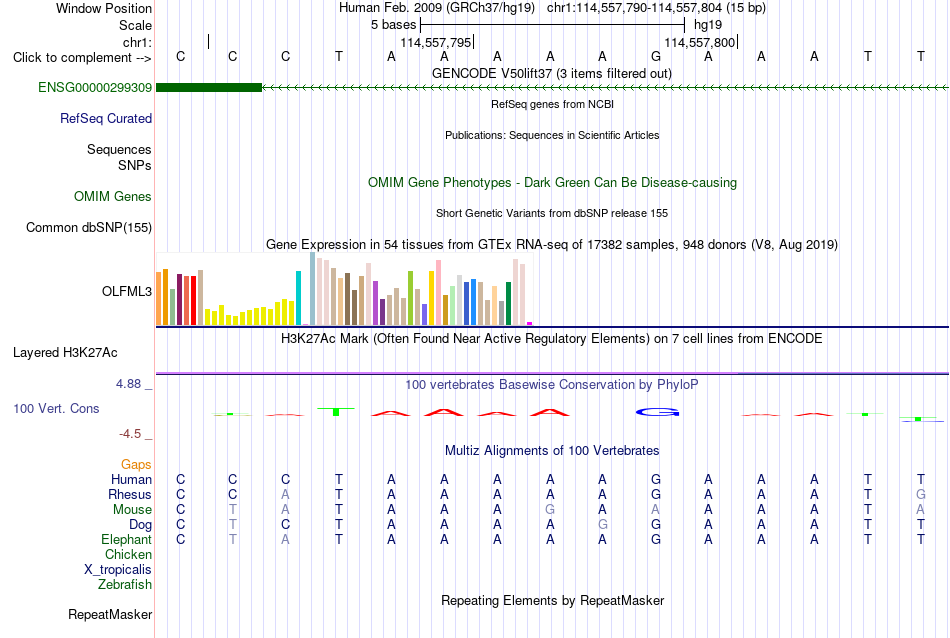Click 'Repeating Elements by RepeatMasker' title
Image resolution: width=950 pixels, height=638 pixels.
coord(552,600)
